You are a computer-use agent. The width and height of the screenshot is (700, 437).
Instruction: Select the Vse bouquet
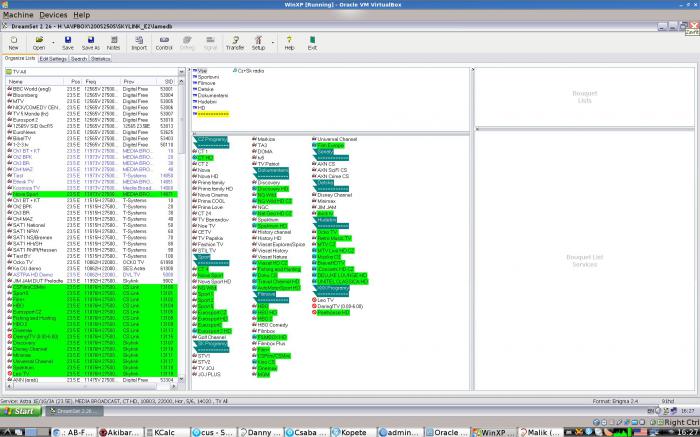click(x=200, y=71)
